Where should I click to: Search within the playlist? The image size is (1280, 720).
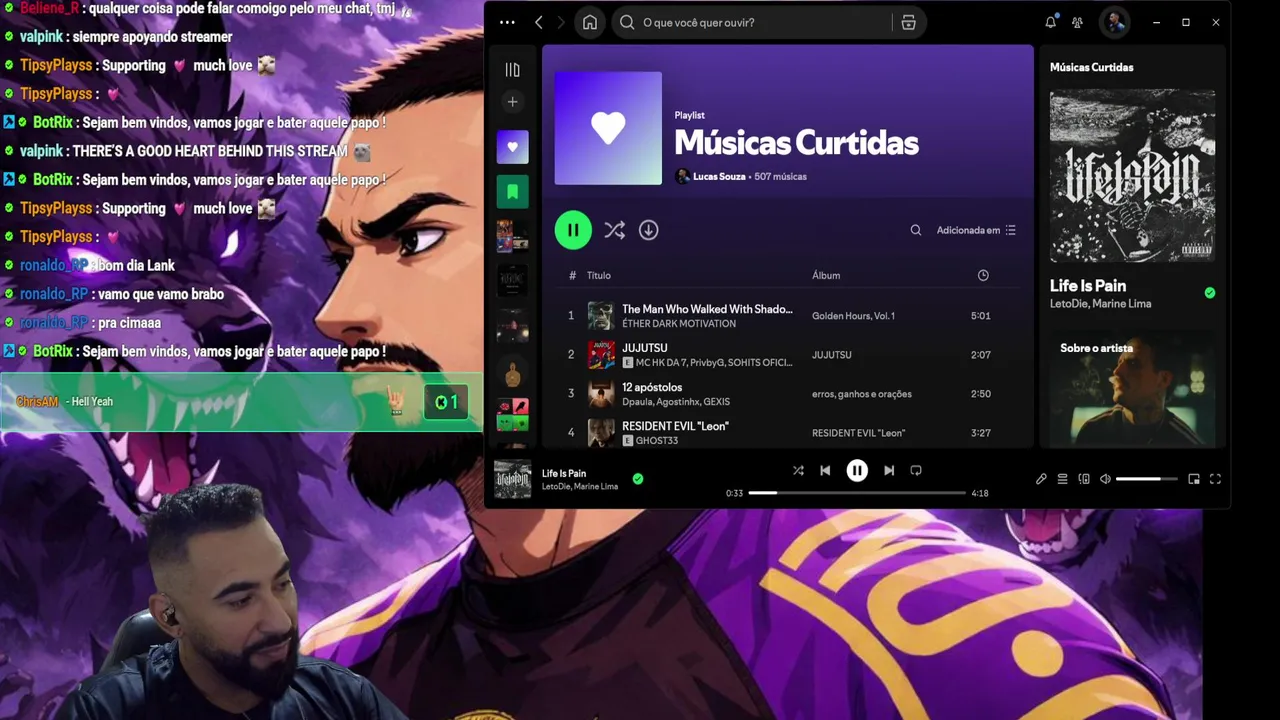tap(915, 230)
